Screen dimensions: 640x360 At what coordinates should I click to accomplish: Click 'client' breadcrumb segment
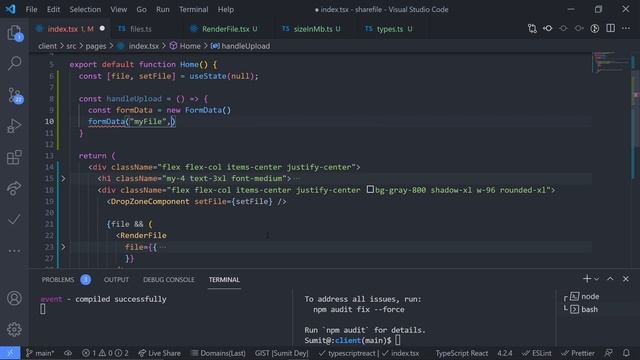point(47,46)
